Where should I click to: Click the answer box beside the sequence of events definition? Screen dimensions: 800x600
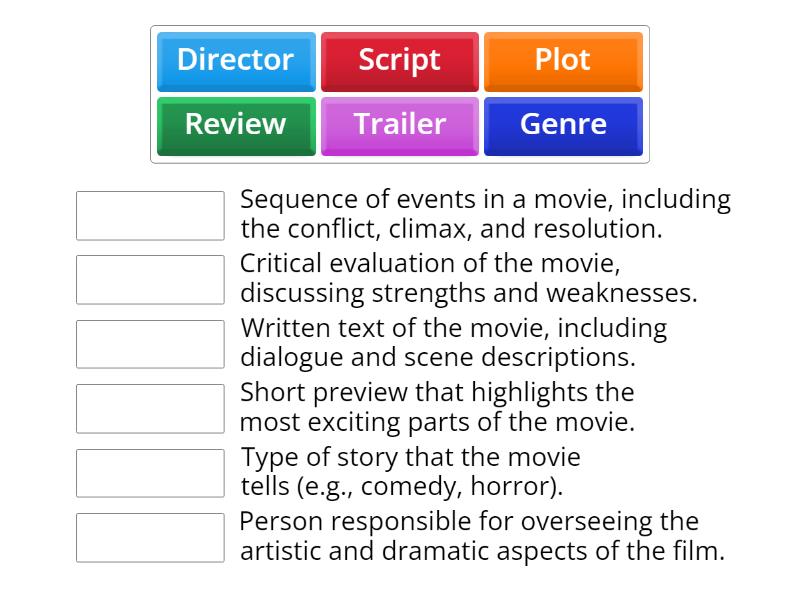point(149,215)
